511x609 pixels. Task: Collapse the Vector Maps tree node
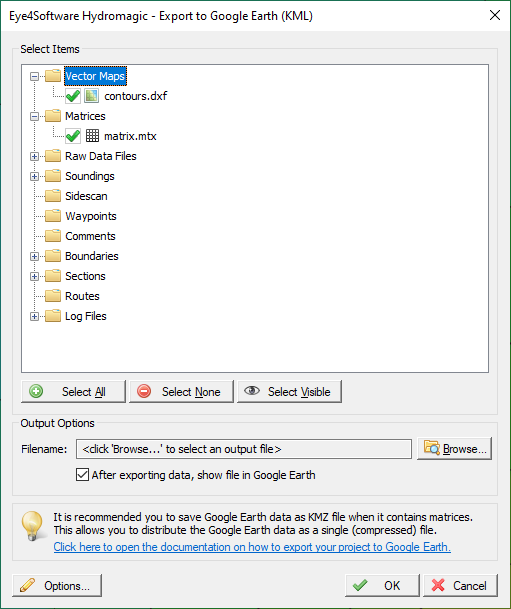(x=35, y=76)
